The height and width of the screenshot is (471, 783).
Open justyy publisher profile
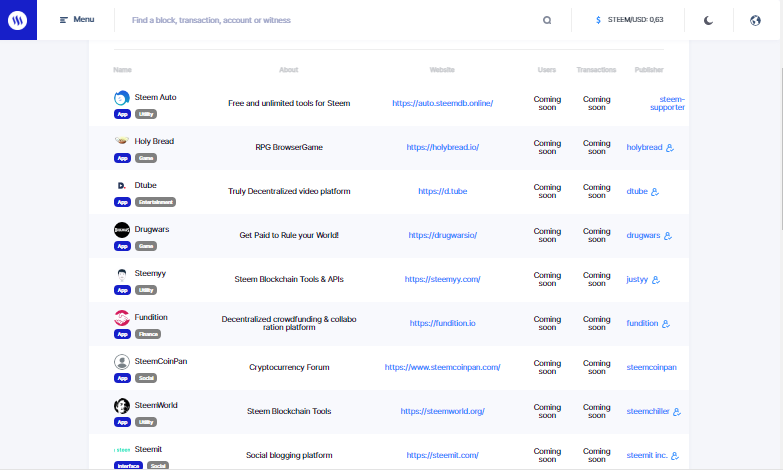click(637, 279)
